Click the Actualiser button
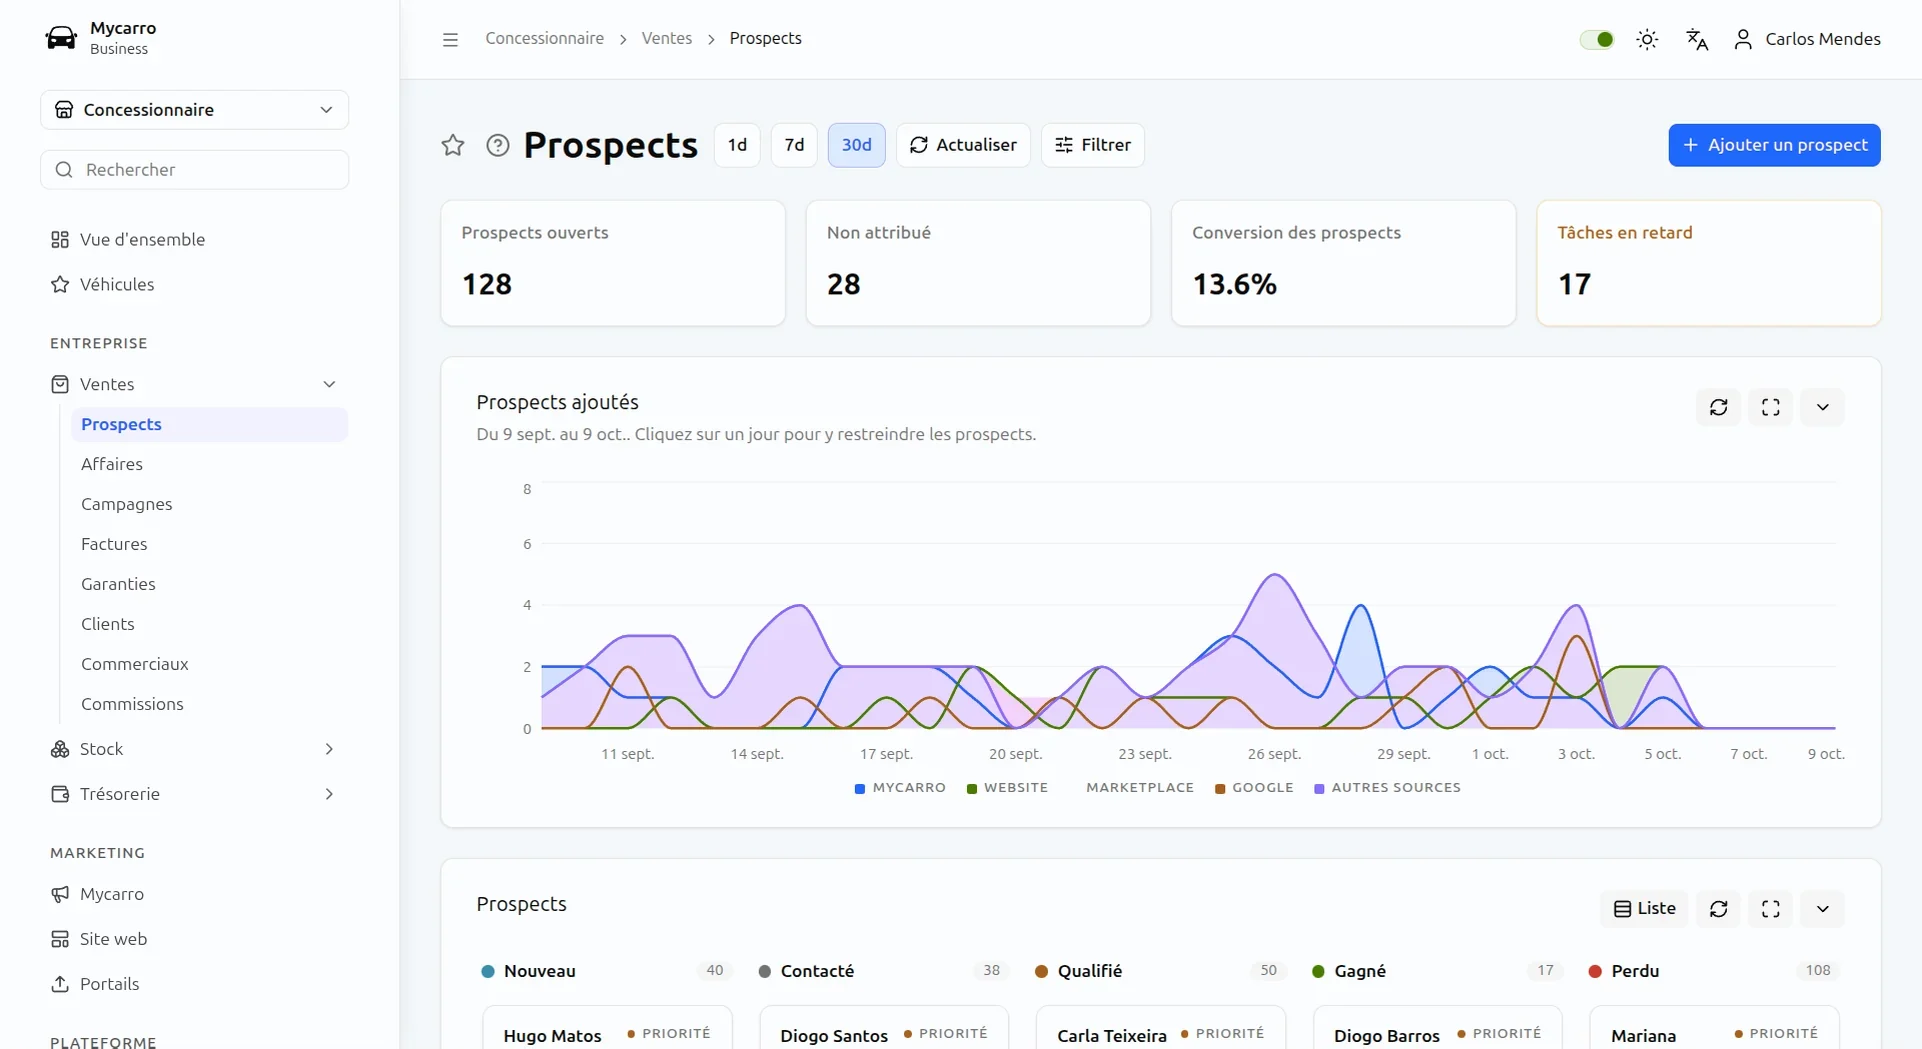Viewport: 1922px width, 1049px height. coord(963,145)
